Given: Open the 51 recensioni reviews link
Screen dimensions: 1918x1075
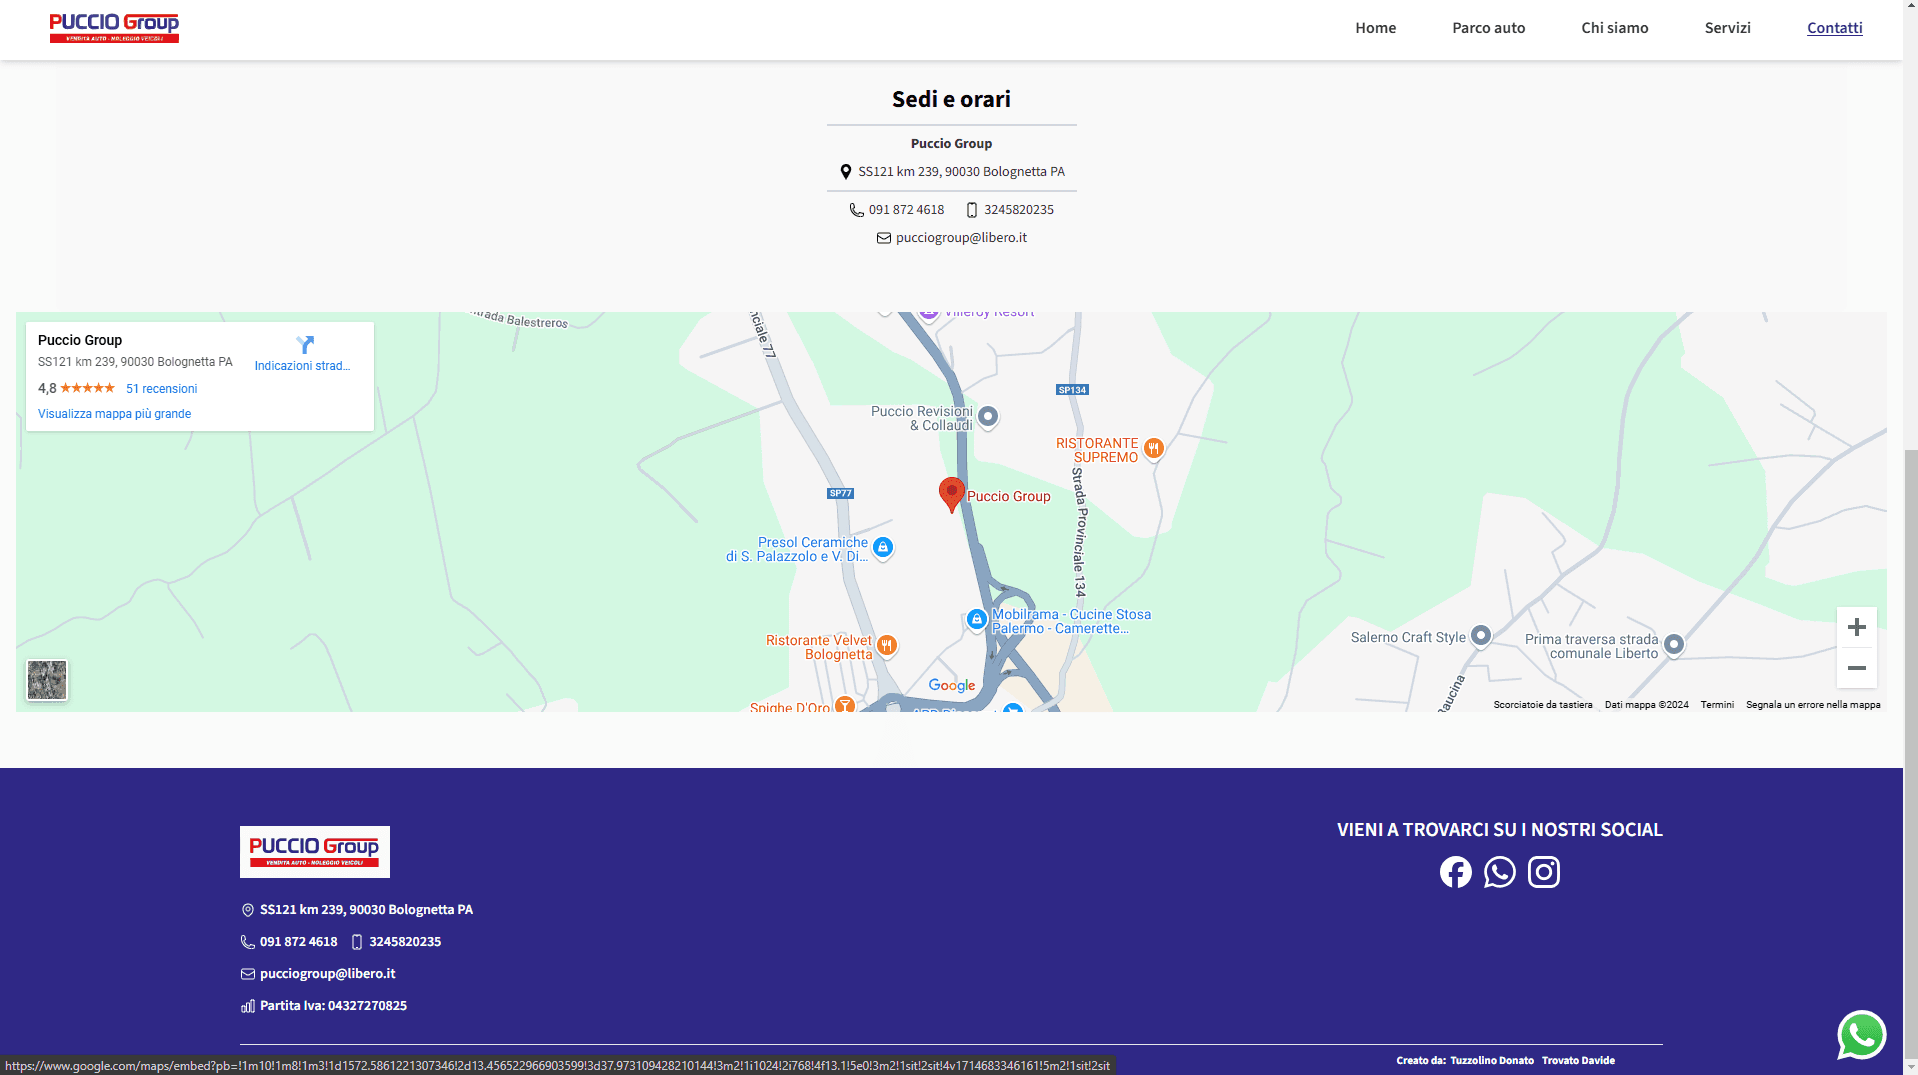Looking at the screenshot, I should pyautogui.click(x=161, y=389).
